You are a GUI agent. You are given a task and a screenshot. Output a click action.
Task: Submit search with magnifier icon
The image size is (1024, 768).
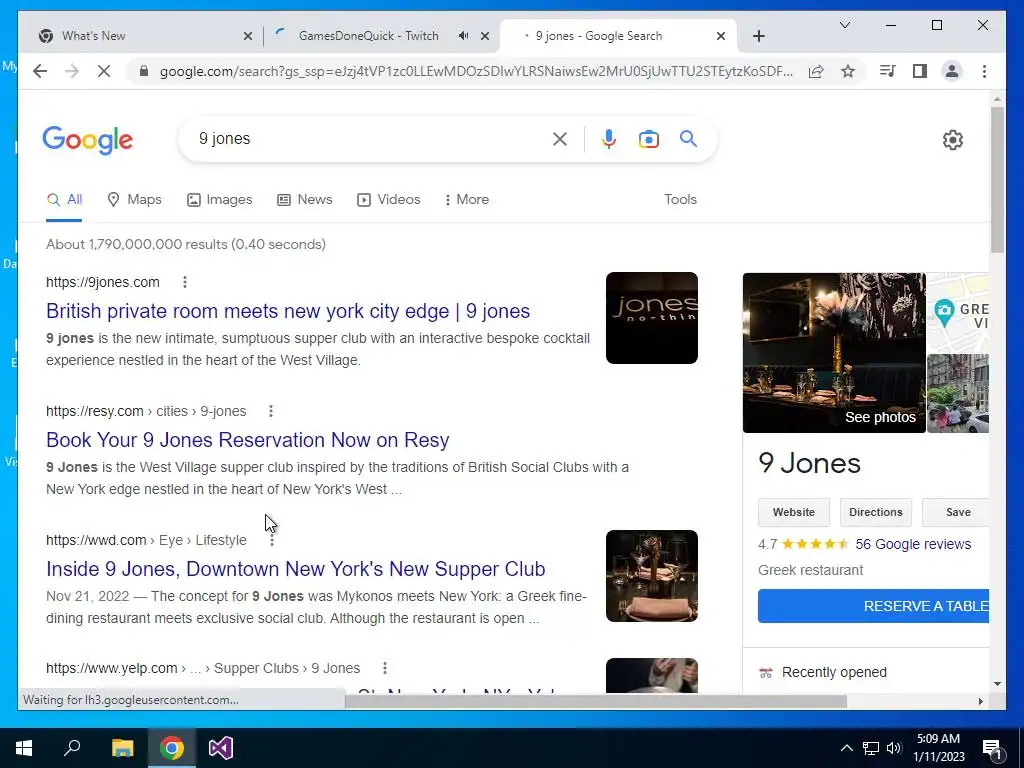click(688, 138)
